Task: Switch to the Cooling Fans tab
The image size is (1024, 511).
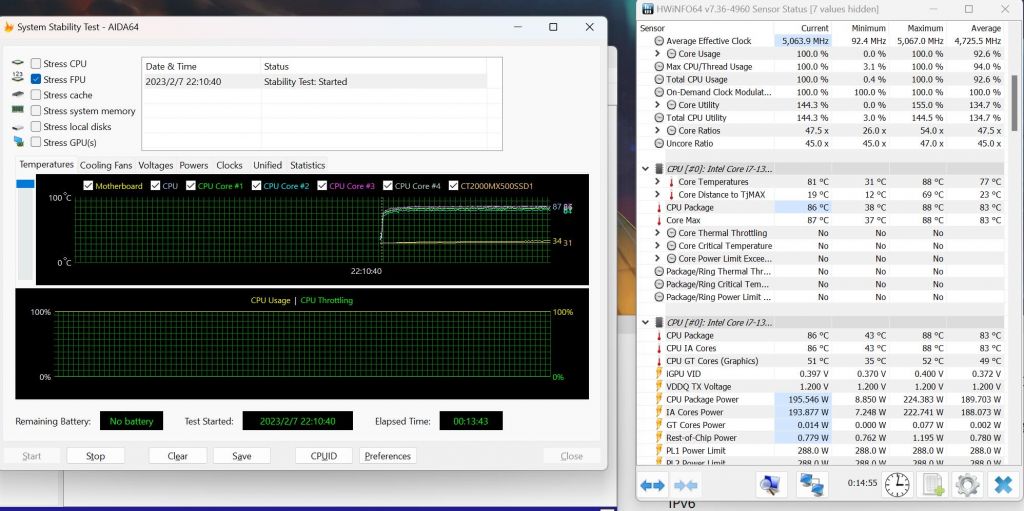Action: [105, 165]
